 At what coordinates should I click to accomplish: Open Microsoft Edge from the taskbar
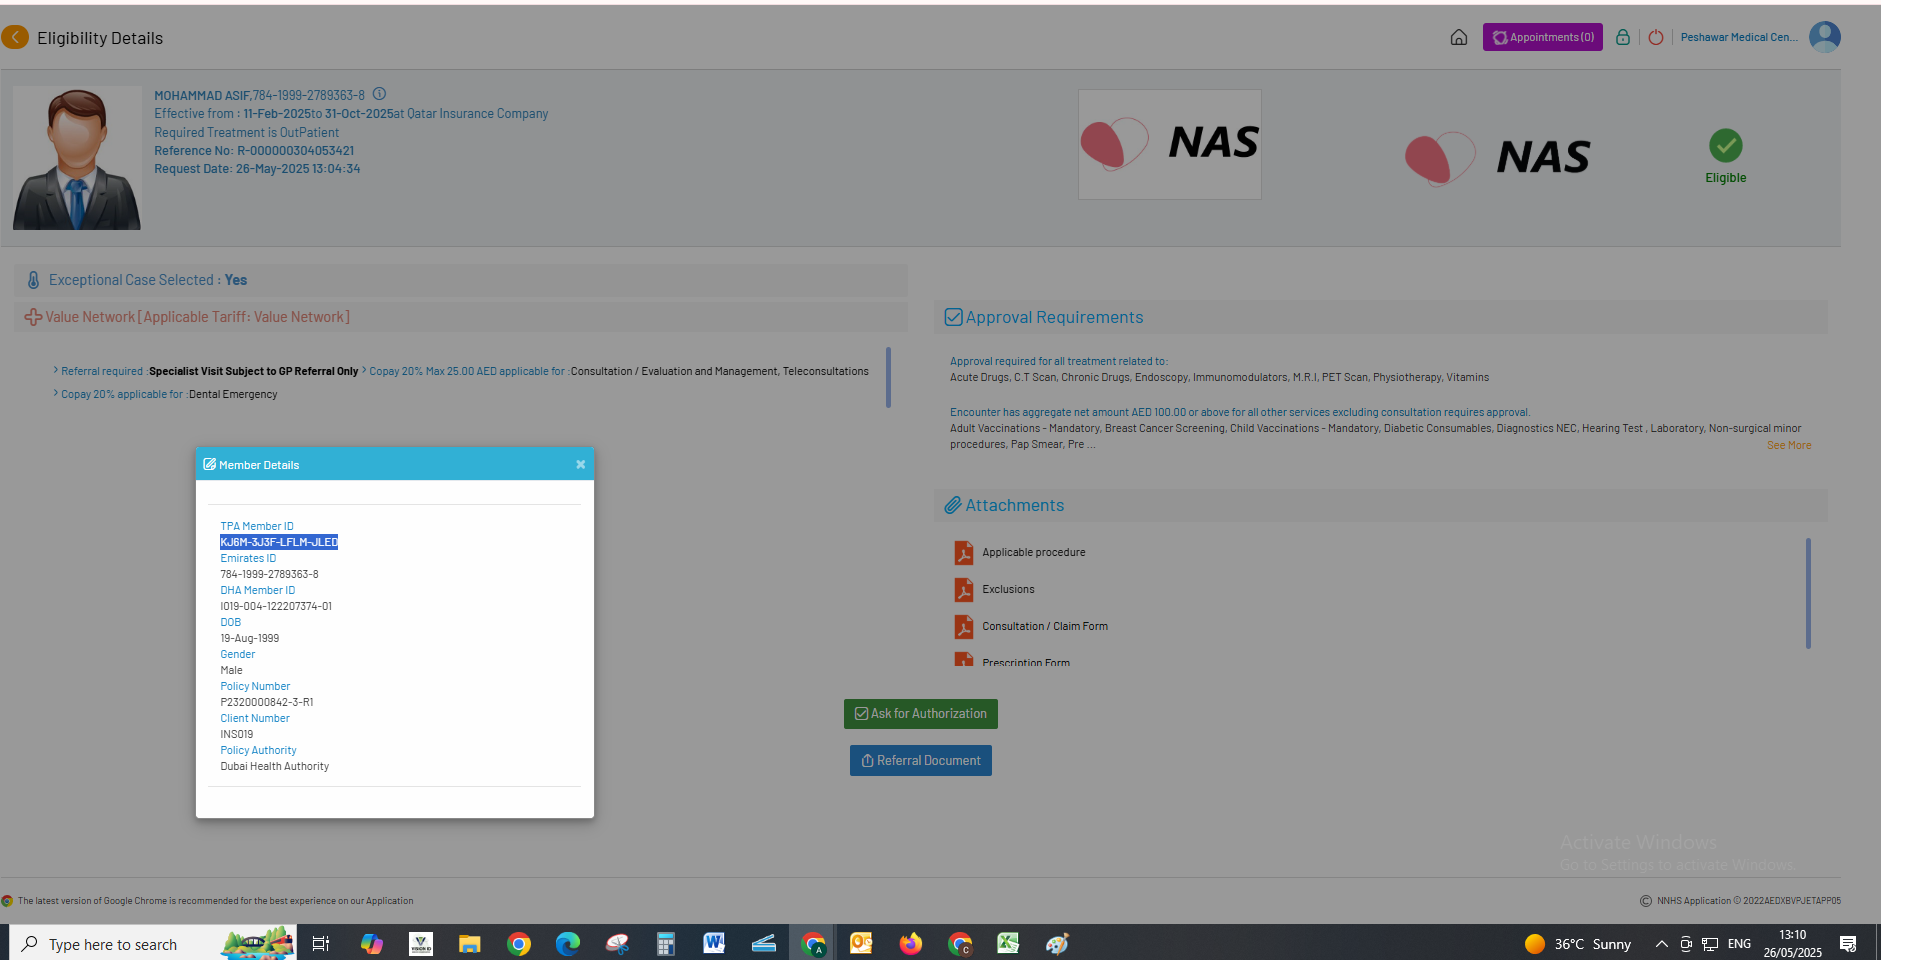point(567,943)
